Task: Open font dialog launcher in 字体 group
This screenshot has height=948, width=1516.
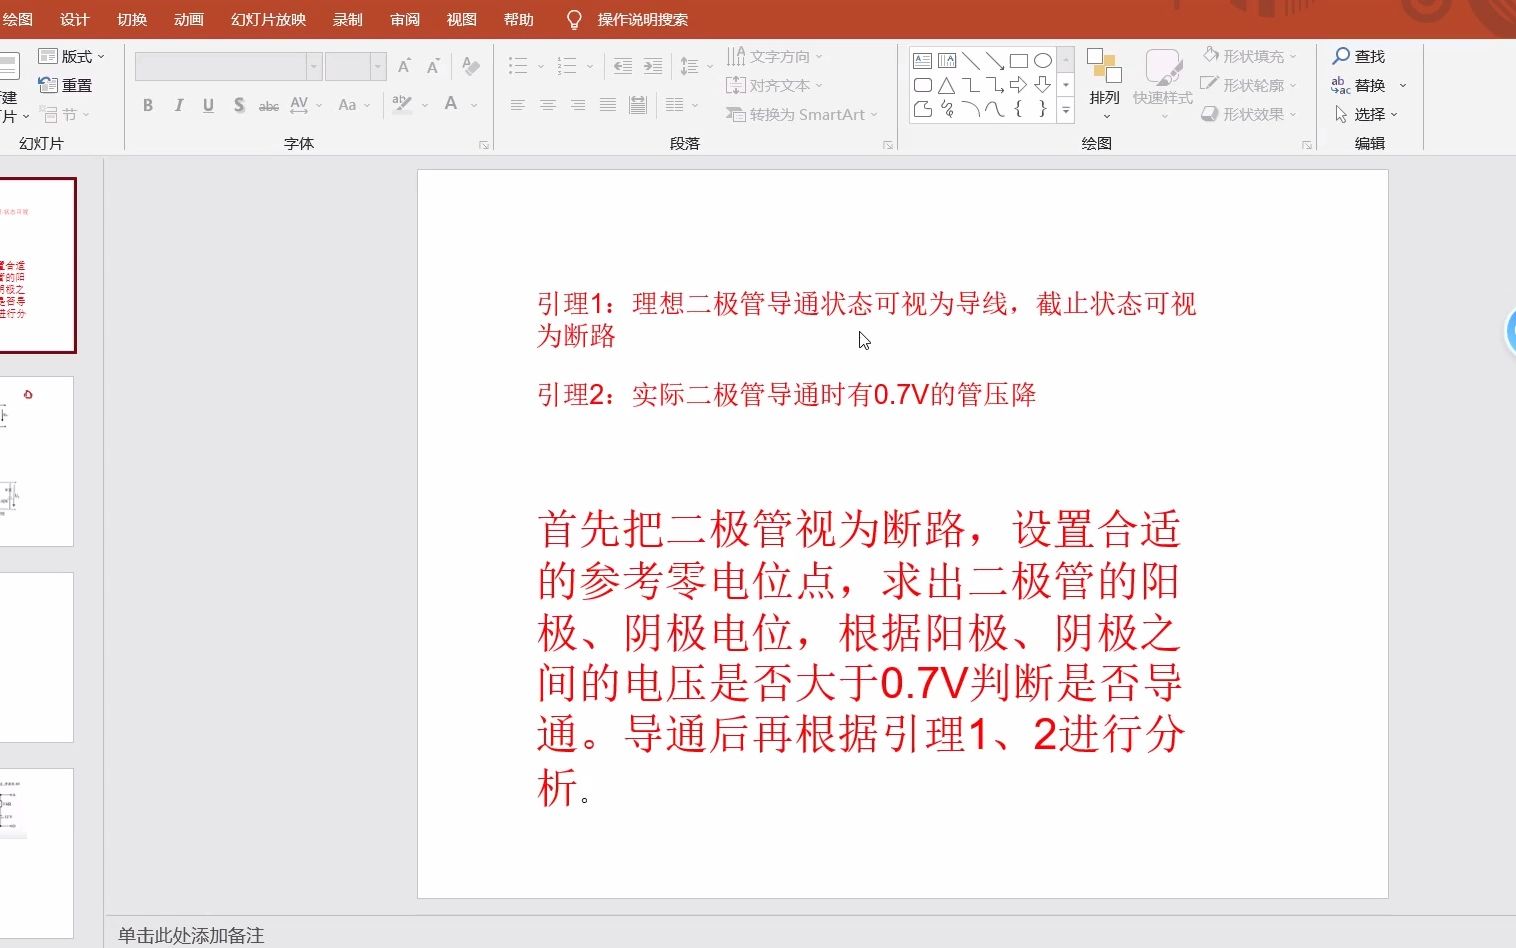Action: click(484, 145)
